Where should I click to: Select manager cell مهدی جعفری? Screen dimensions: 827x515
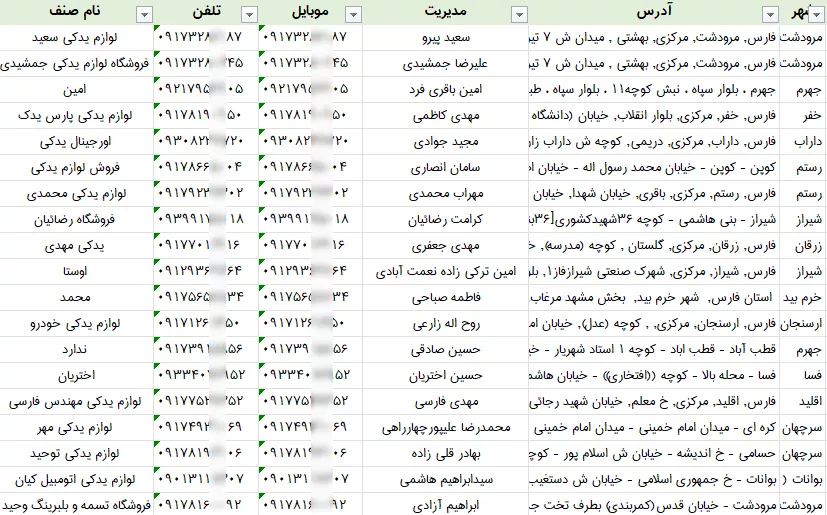[x=446, y=245]
